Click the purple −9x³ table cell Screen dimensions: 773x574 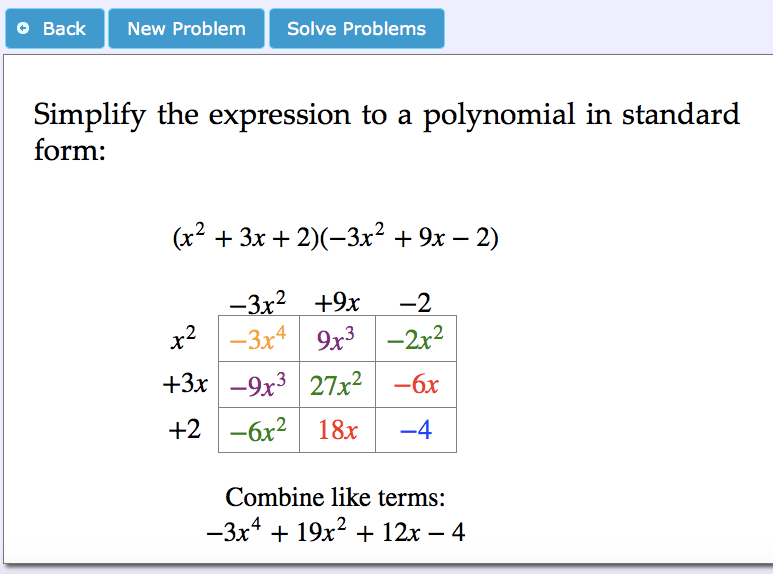pyautogui.click(x=258, y=385)
